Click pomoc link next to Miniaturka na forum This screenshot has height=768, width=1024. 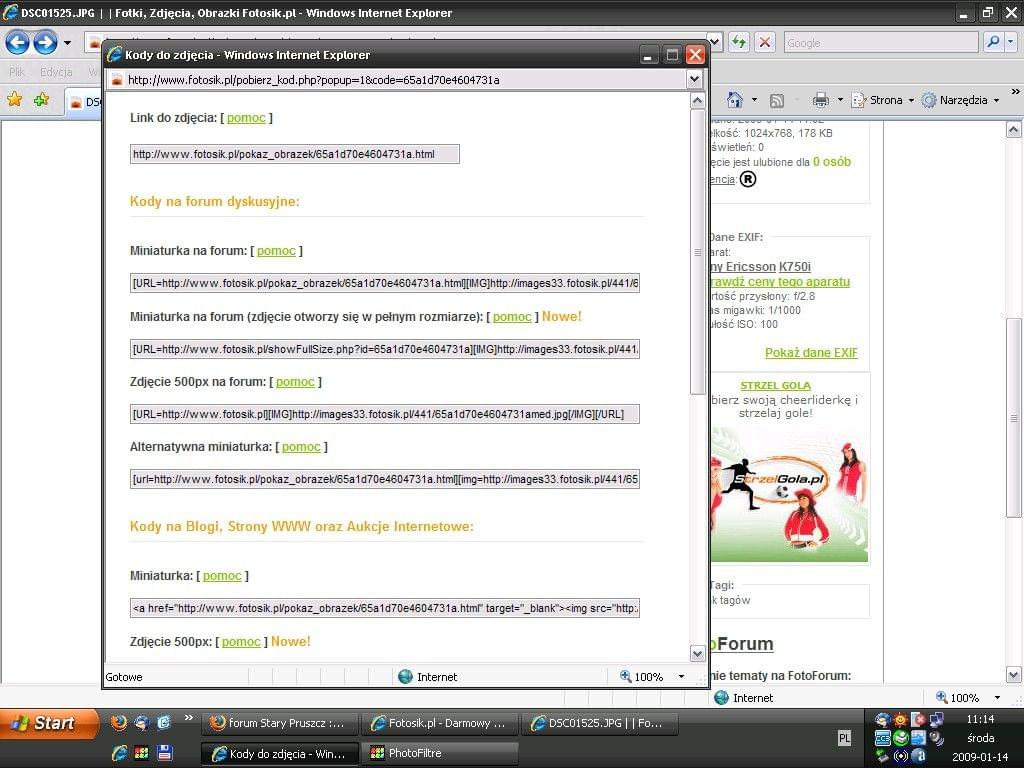click(276, 251)
